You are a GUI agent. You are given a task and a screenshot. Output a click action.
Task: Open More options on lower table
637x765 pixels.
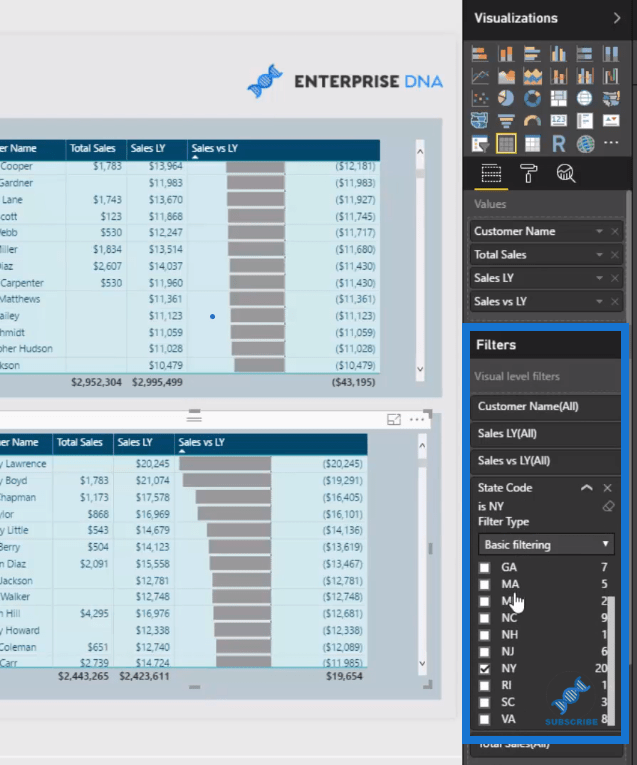[x=417, y=419]
